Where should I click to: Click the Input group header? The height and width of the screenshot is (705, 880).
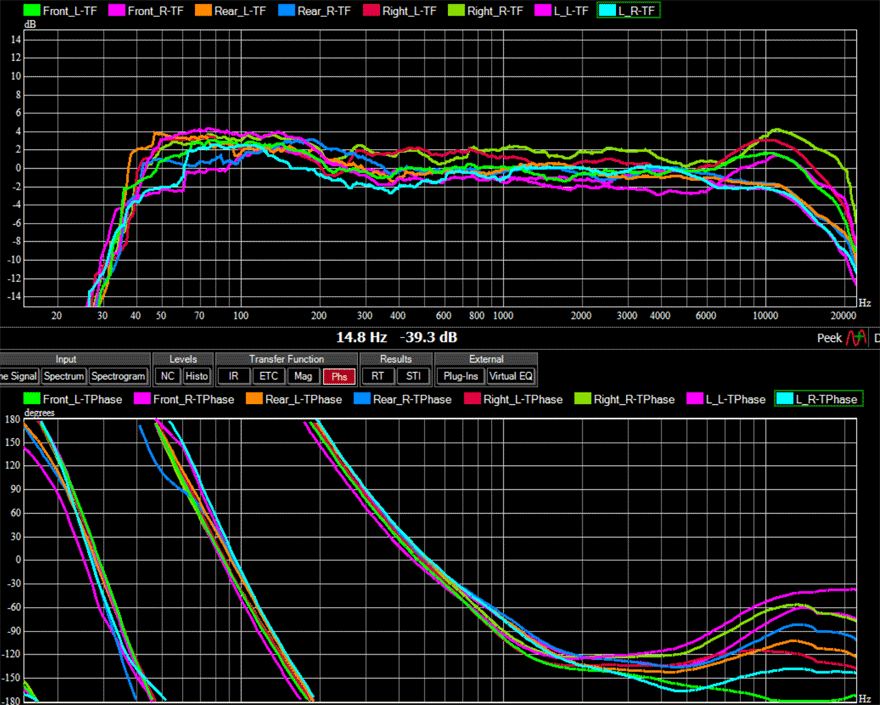[66, 359]
